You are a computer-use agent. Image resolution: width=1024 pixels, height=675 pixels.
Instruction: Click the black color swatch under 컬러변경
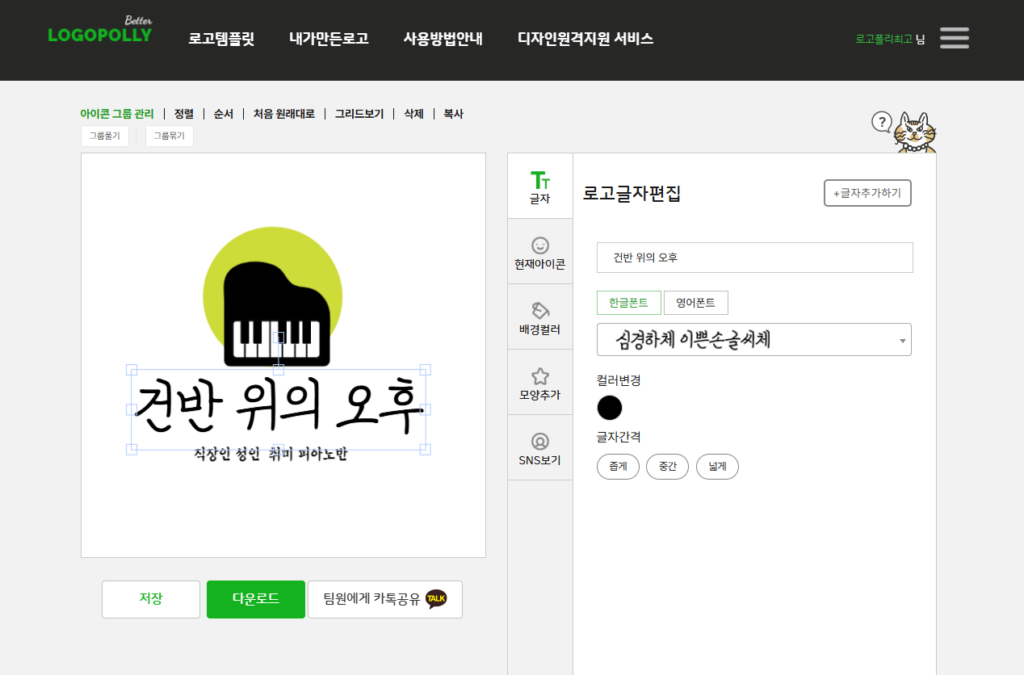point(609,408)
